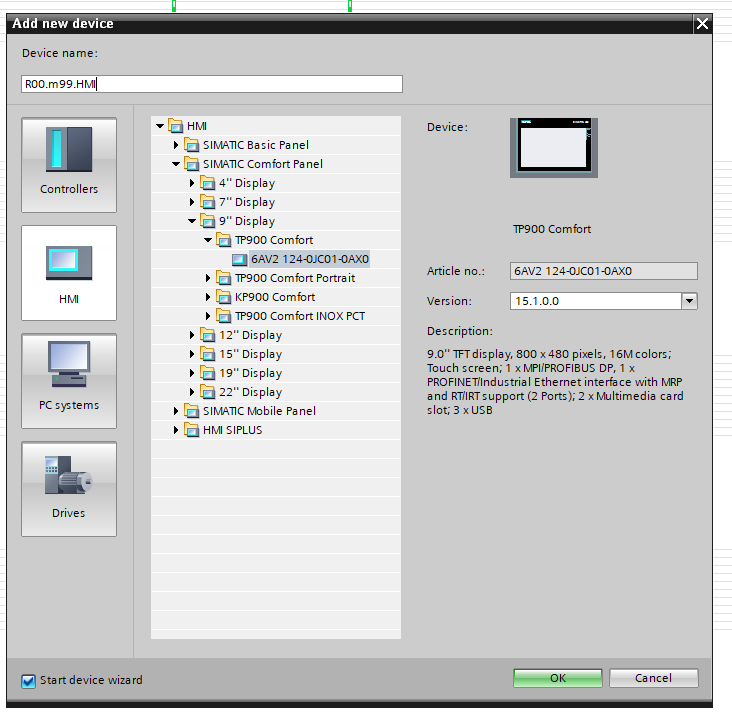Select the SIMATIC Basic Panel label
Image resolution: width=732 pixels, height=717 pixels.
tap(256, 145)
